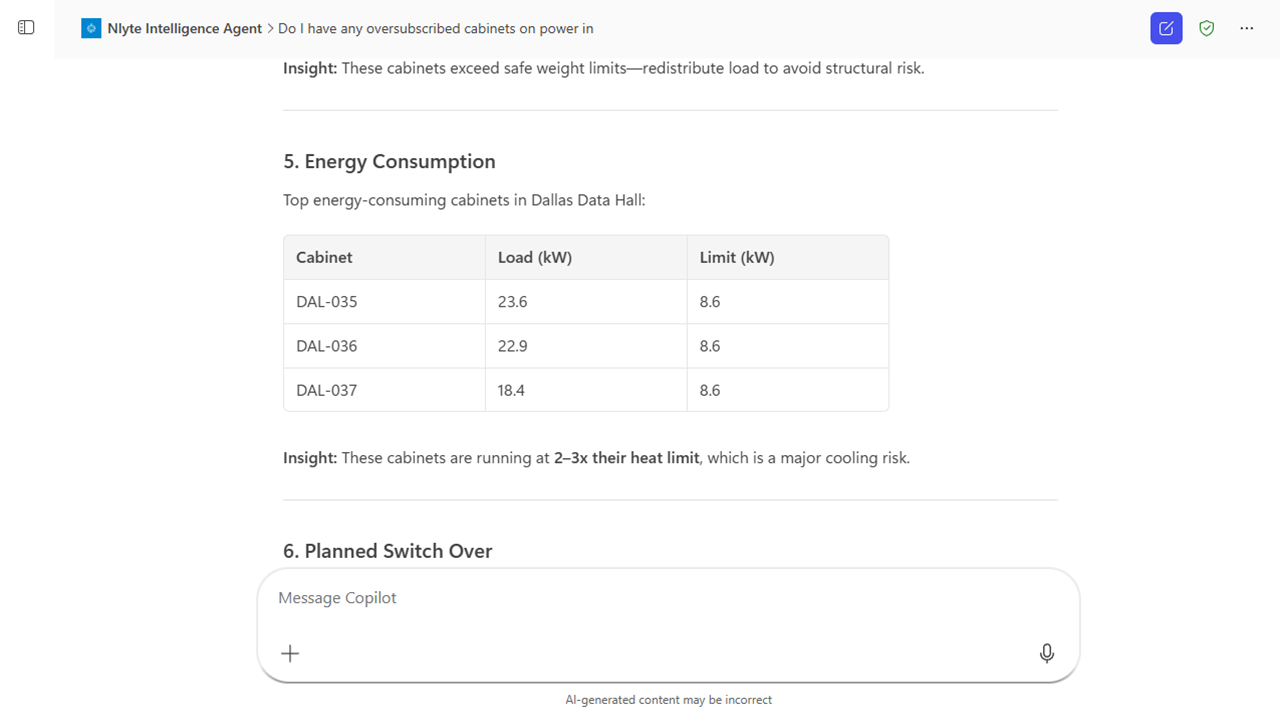This screenshot has width=1280, height=720.
Task: Activate the microphone voice input
Action: coord(1047,653)
